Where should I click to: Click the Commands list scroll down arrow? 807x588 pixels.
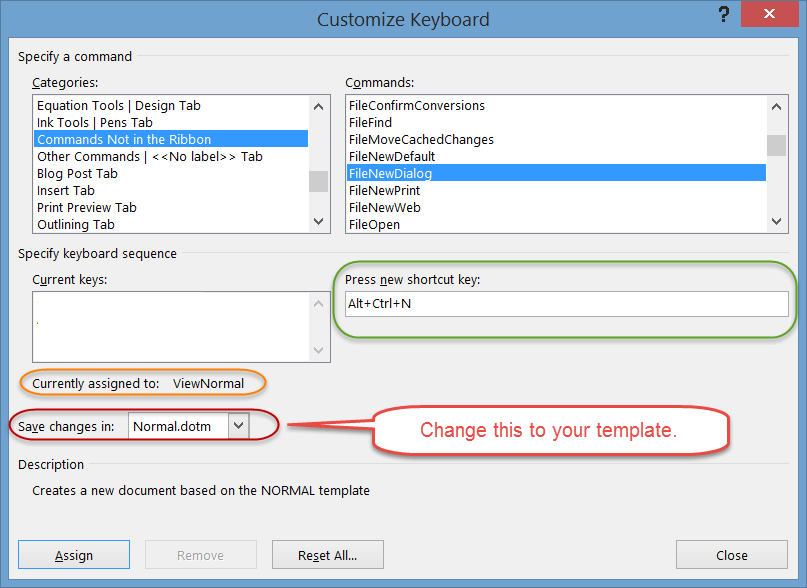(x=776, y=221)
